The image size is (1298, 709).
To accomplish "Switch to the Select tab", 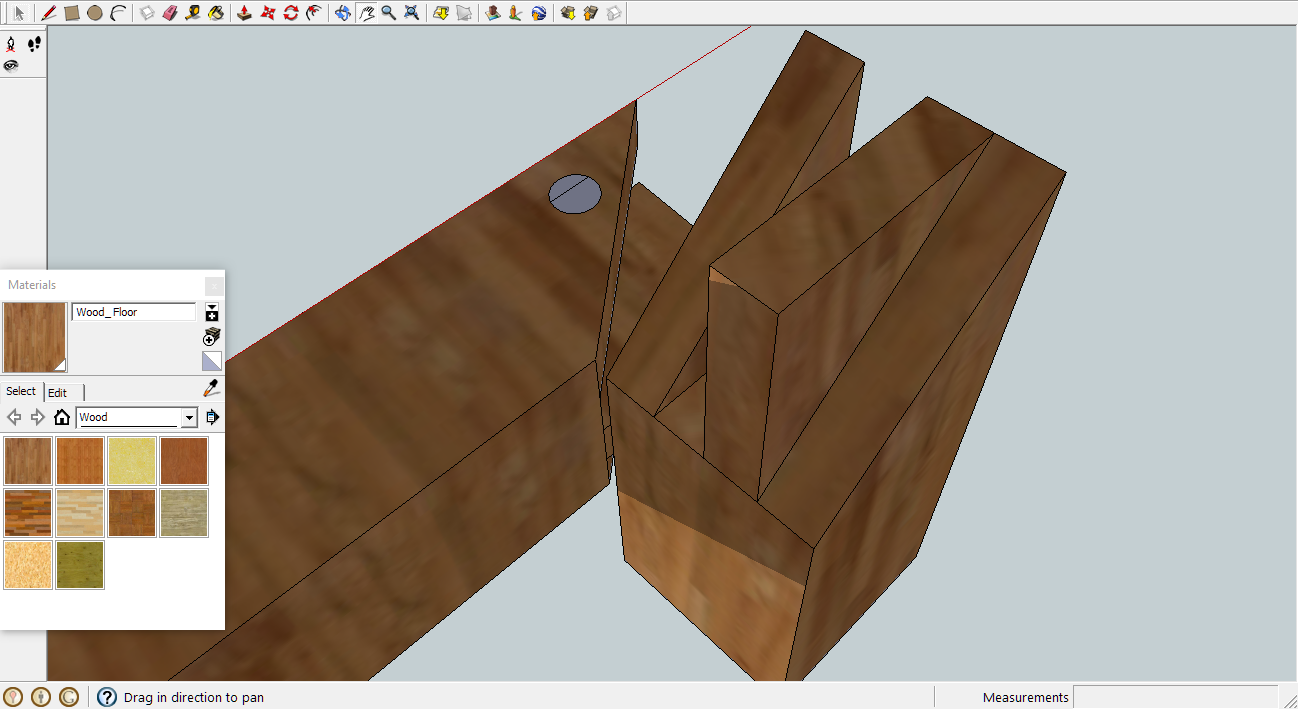I will coord(21,391).
